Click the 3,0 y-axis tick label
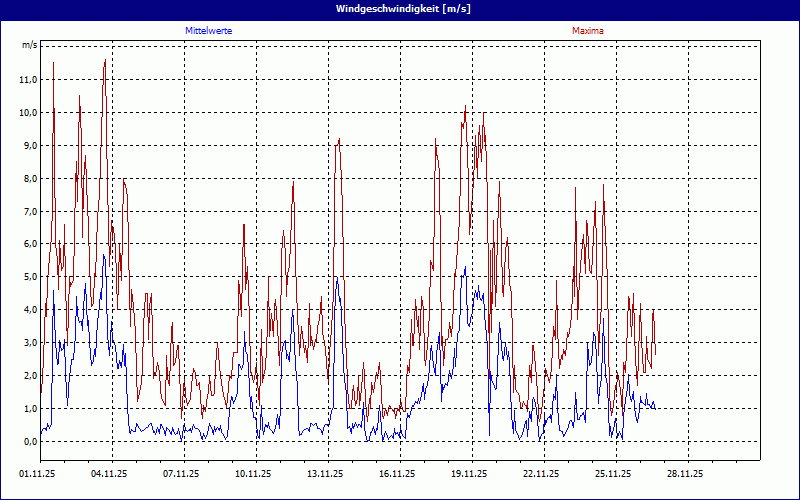Image resolution: width=800 pixels, height=500 pixels. point(29,343)
